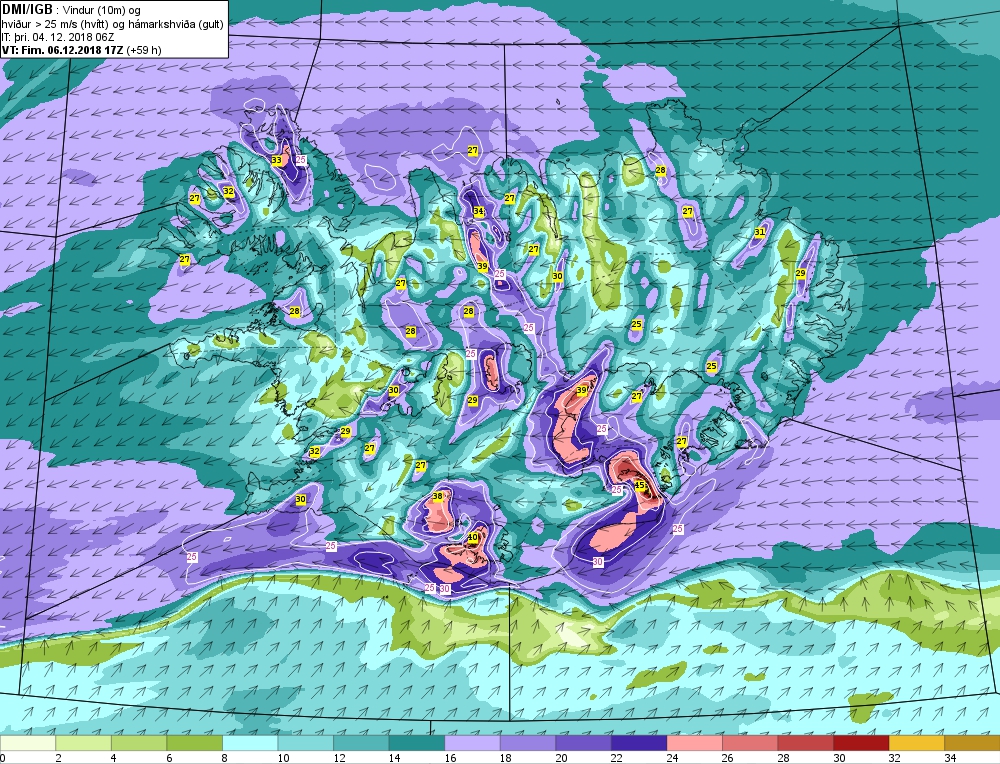Click the pale cyan 8–10 scale swatch
1000x764 pixels.
coord(250,743)
